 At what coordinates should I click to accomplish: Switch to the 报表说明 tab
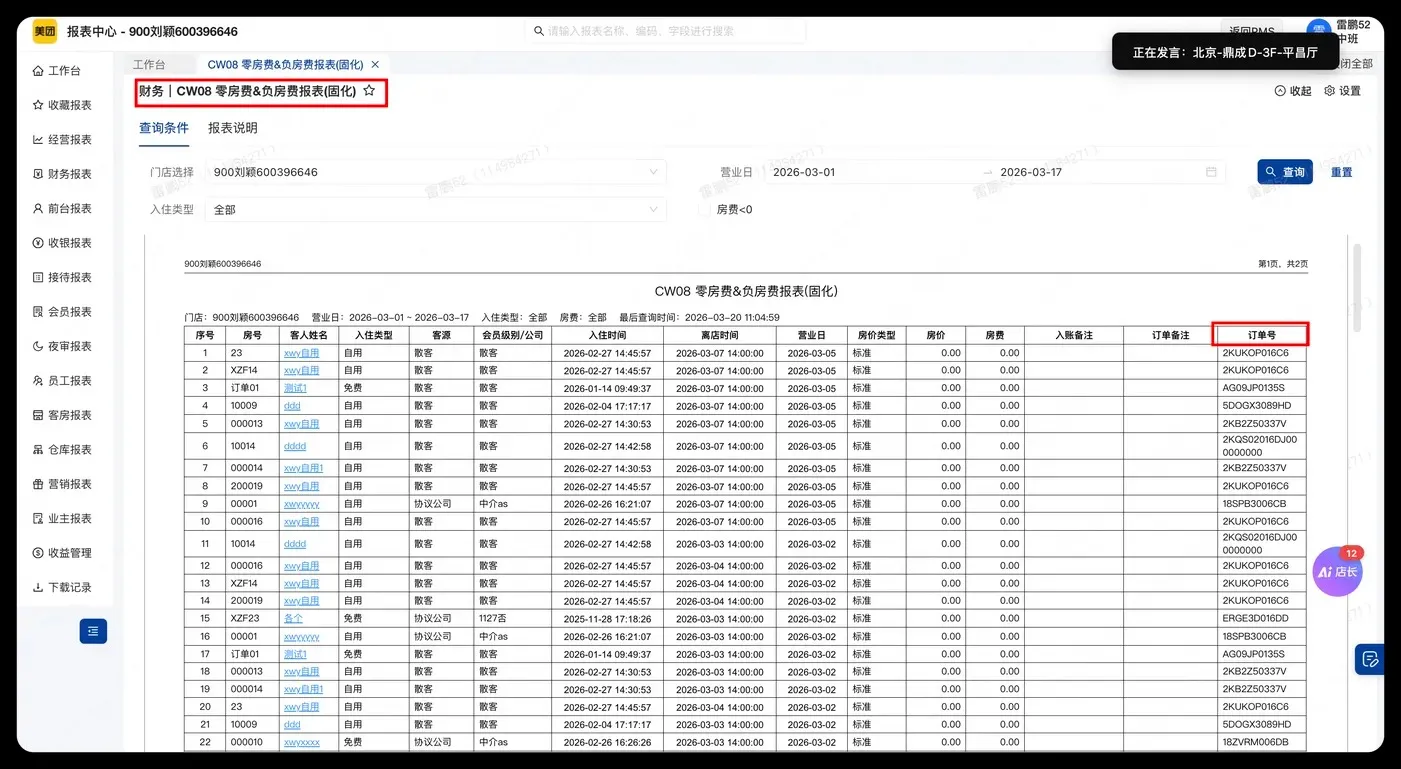232,128
